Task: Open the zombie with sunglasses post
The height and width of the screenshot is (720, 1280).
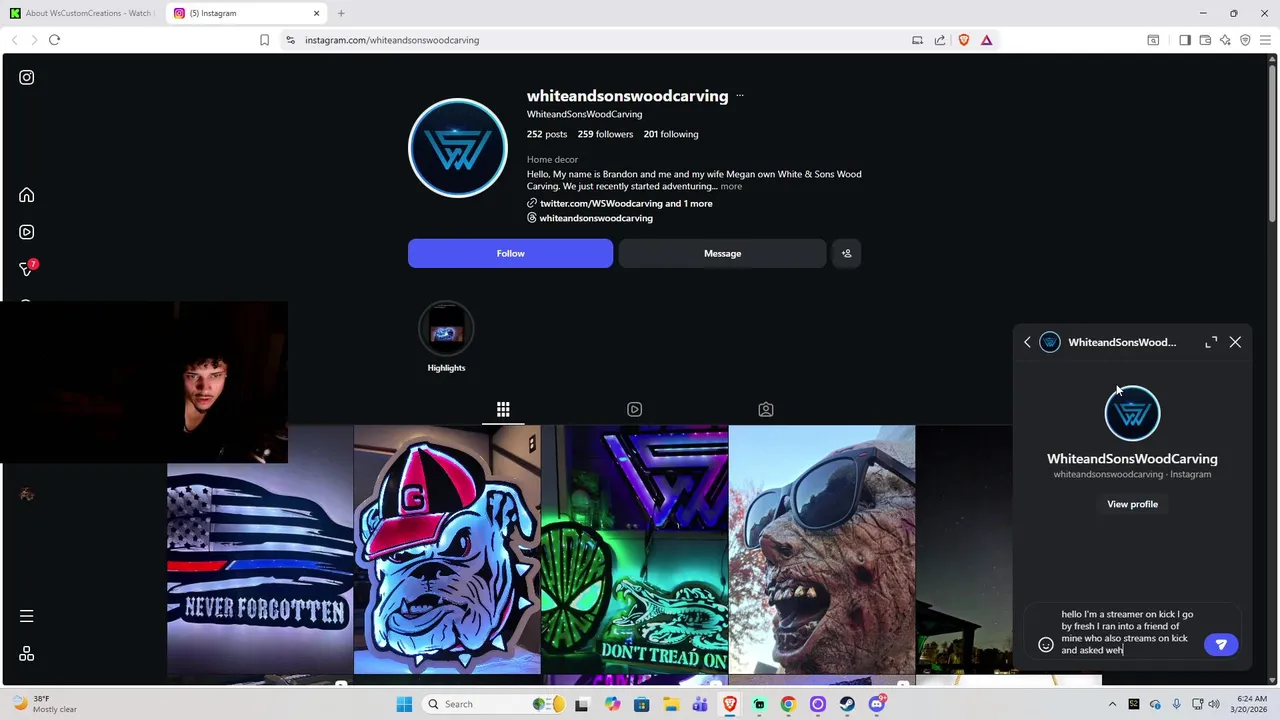Action: tap(822, 550)
